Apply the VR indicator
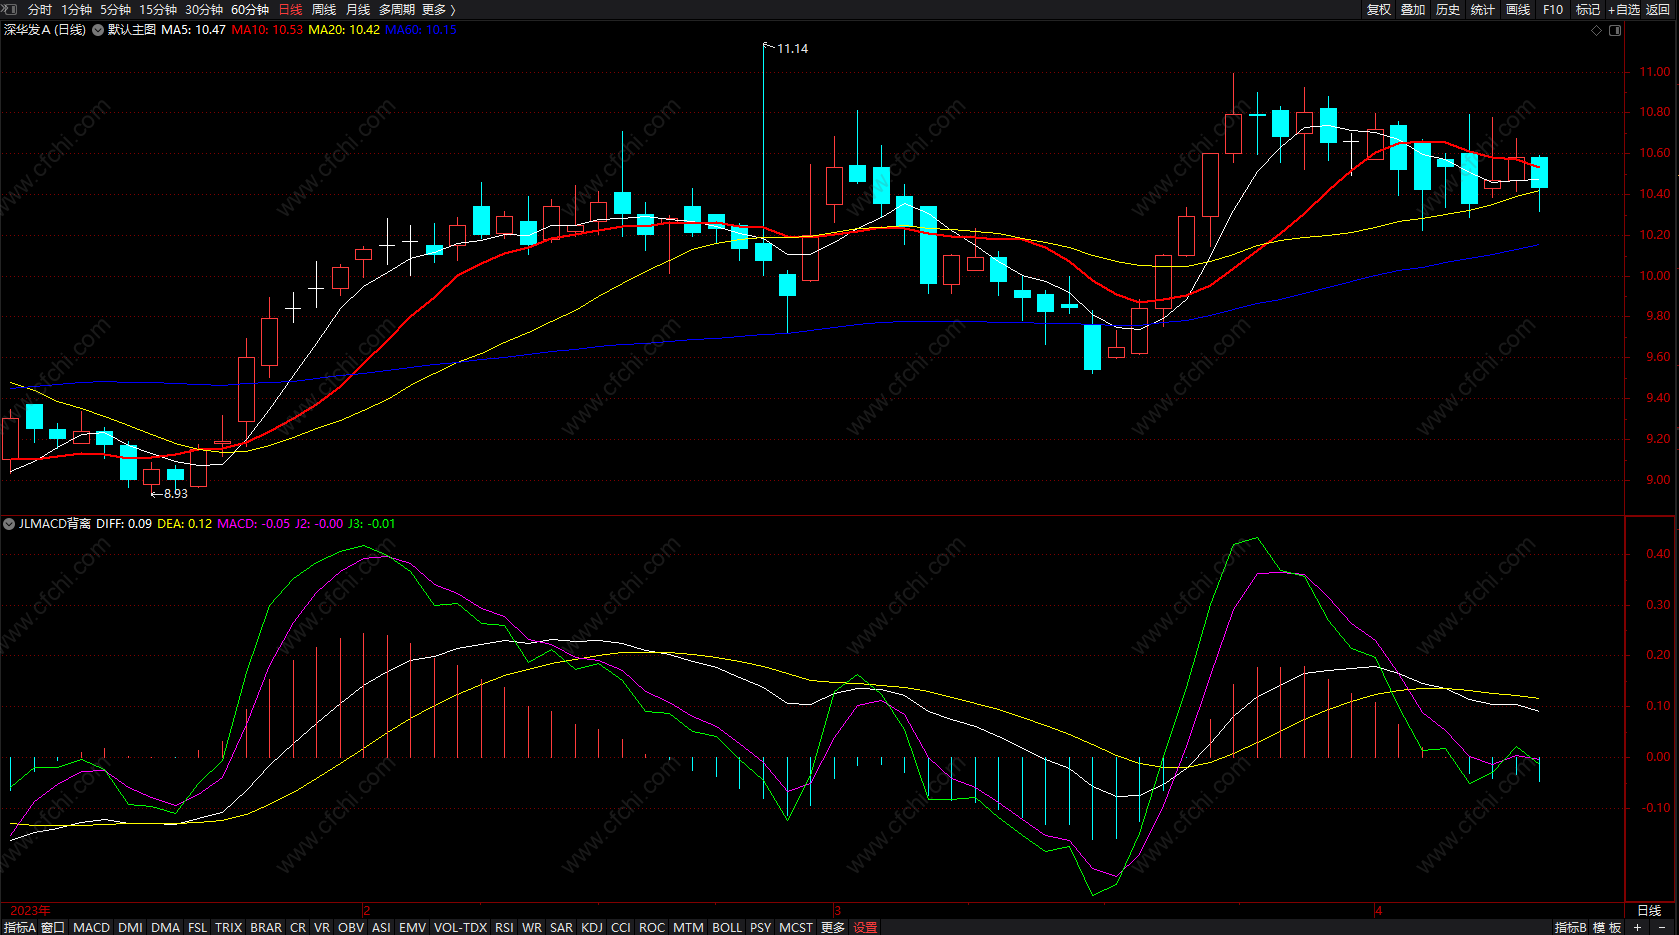1679x935 pixels. [x=322, y=928]
